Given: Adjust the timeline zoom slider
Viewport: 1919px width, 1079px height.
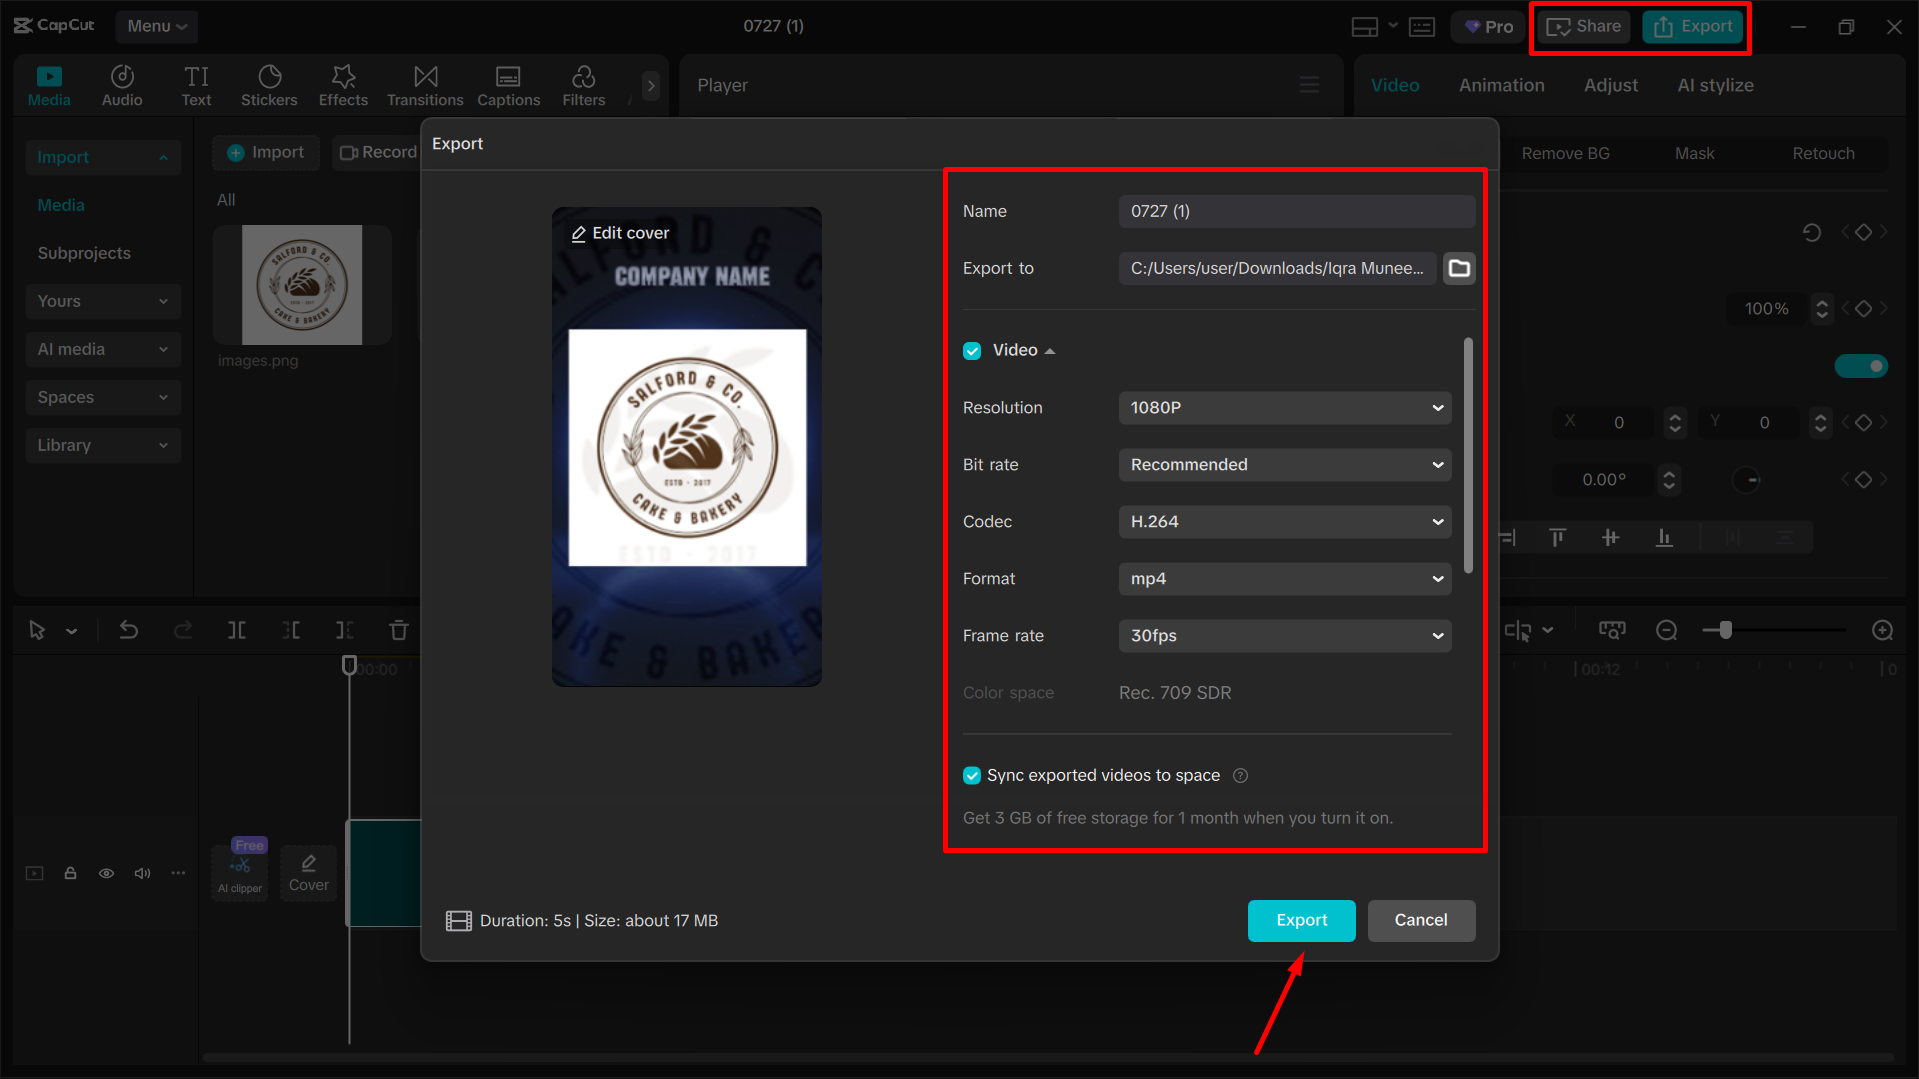Looking at the screenshot, I should [1725, 630].
